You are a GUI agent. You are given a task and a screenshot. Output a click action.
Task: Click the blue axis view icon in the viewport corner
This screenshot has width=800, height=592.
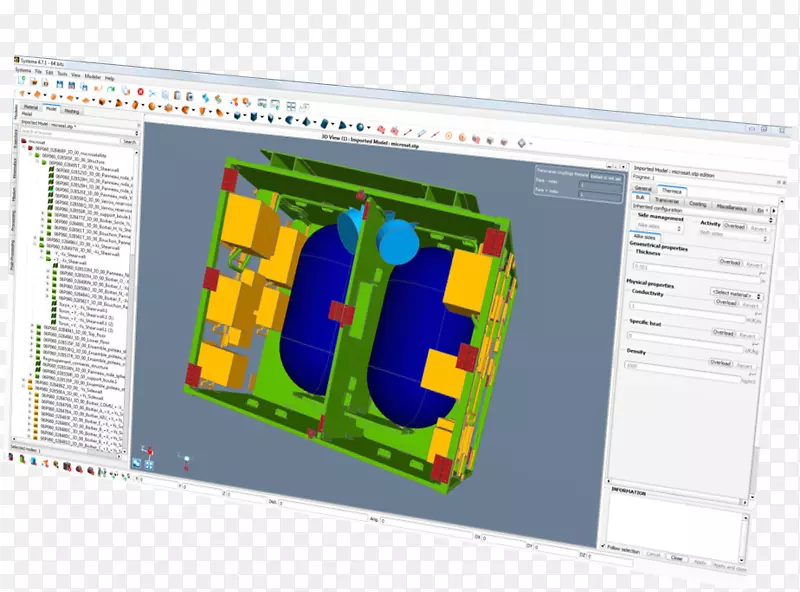pyautogui.click(x=138, y=464)
